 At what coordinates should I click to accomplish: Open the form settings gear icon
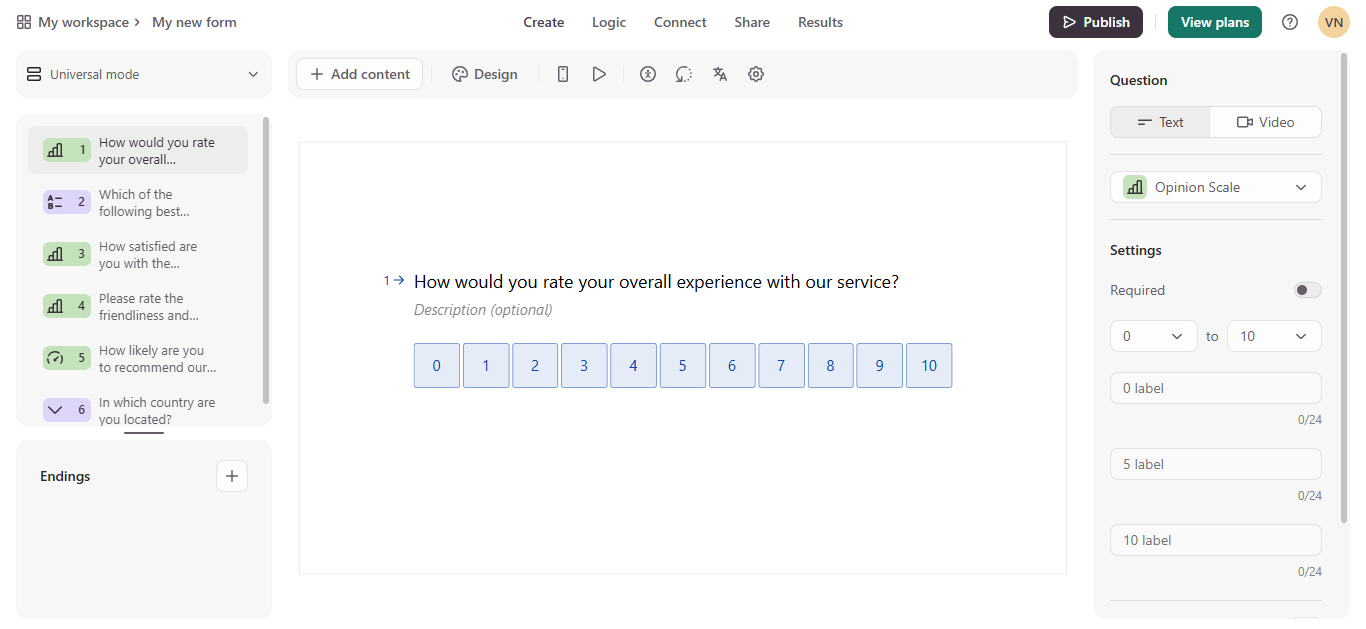[x=756, y=73]
